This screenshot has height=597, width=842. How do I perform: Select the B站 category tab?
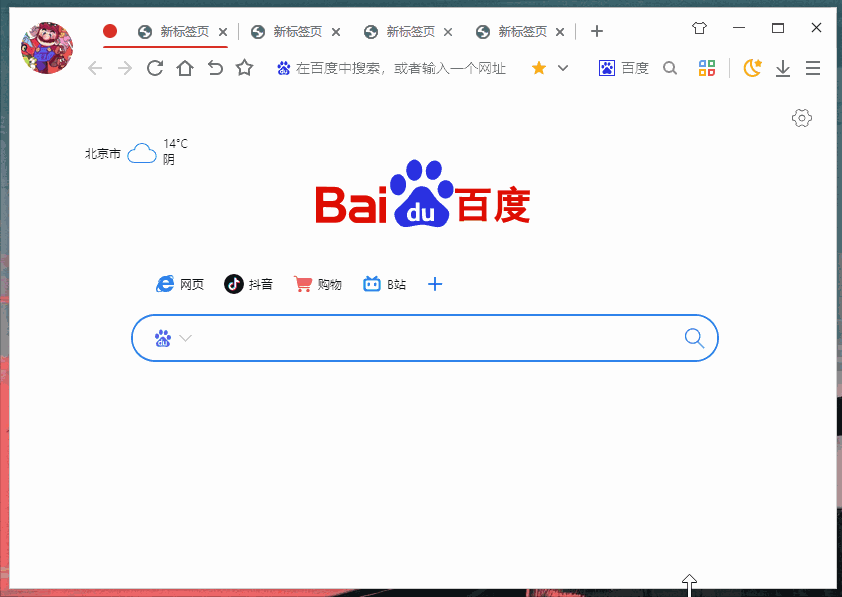click(x=384, y=284)
